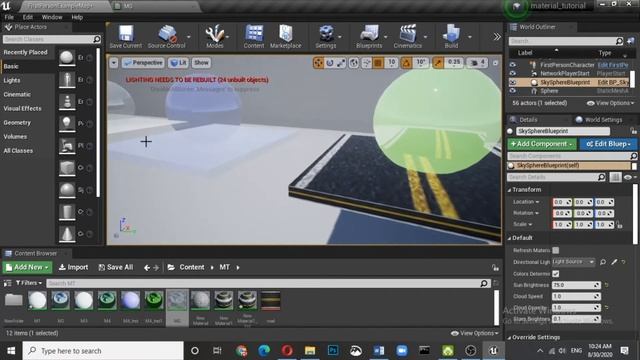Click the Edit Blueprint button
640x360 pixels.
click(x=608, y=144)
